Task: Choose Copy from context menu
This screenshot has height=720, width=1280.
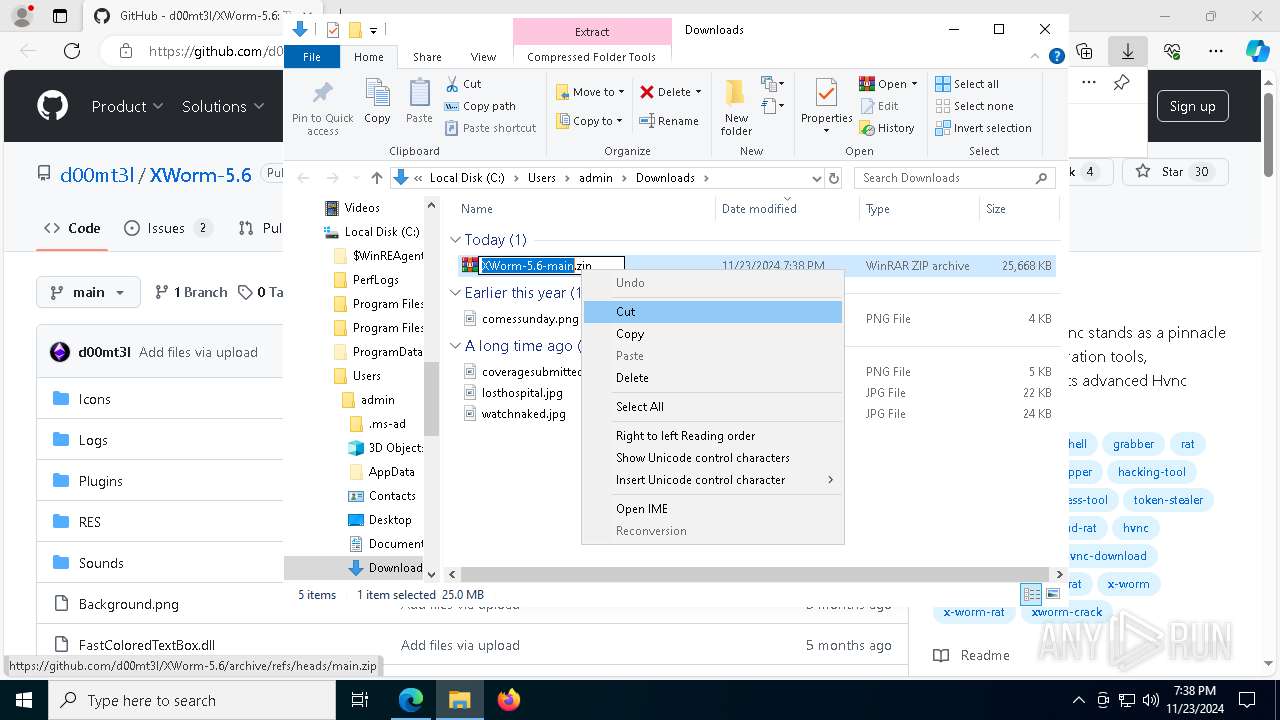Action: [x=712, y=334]
